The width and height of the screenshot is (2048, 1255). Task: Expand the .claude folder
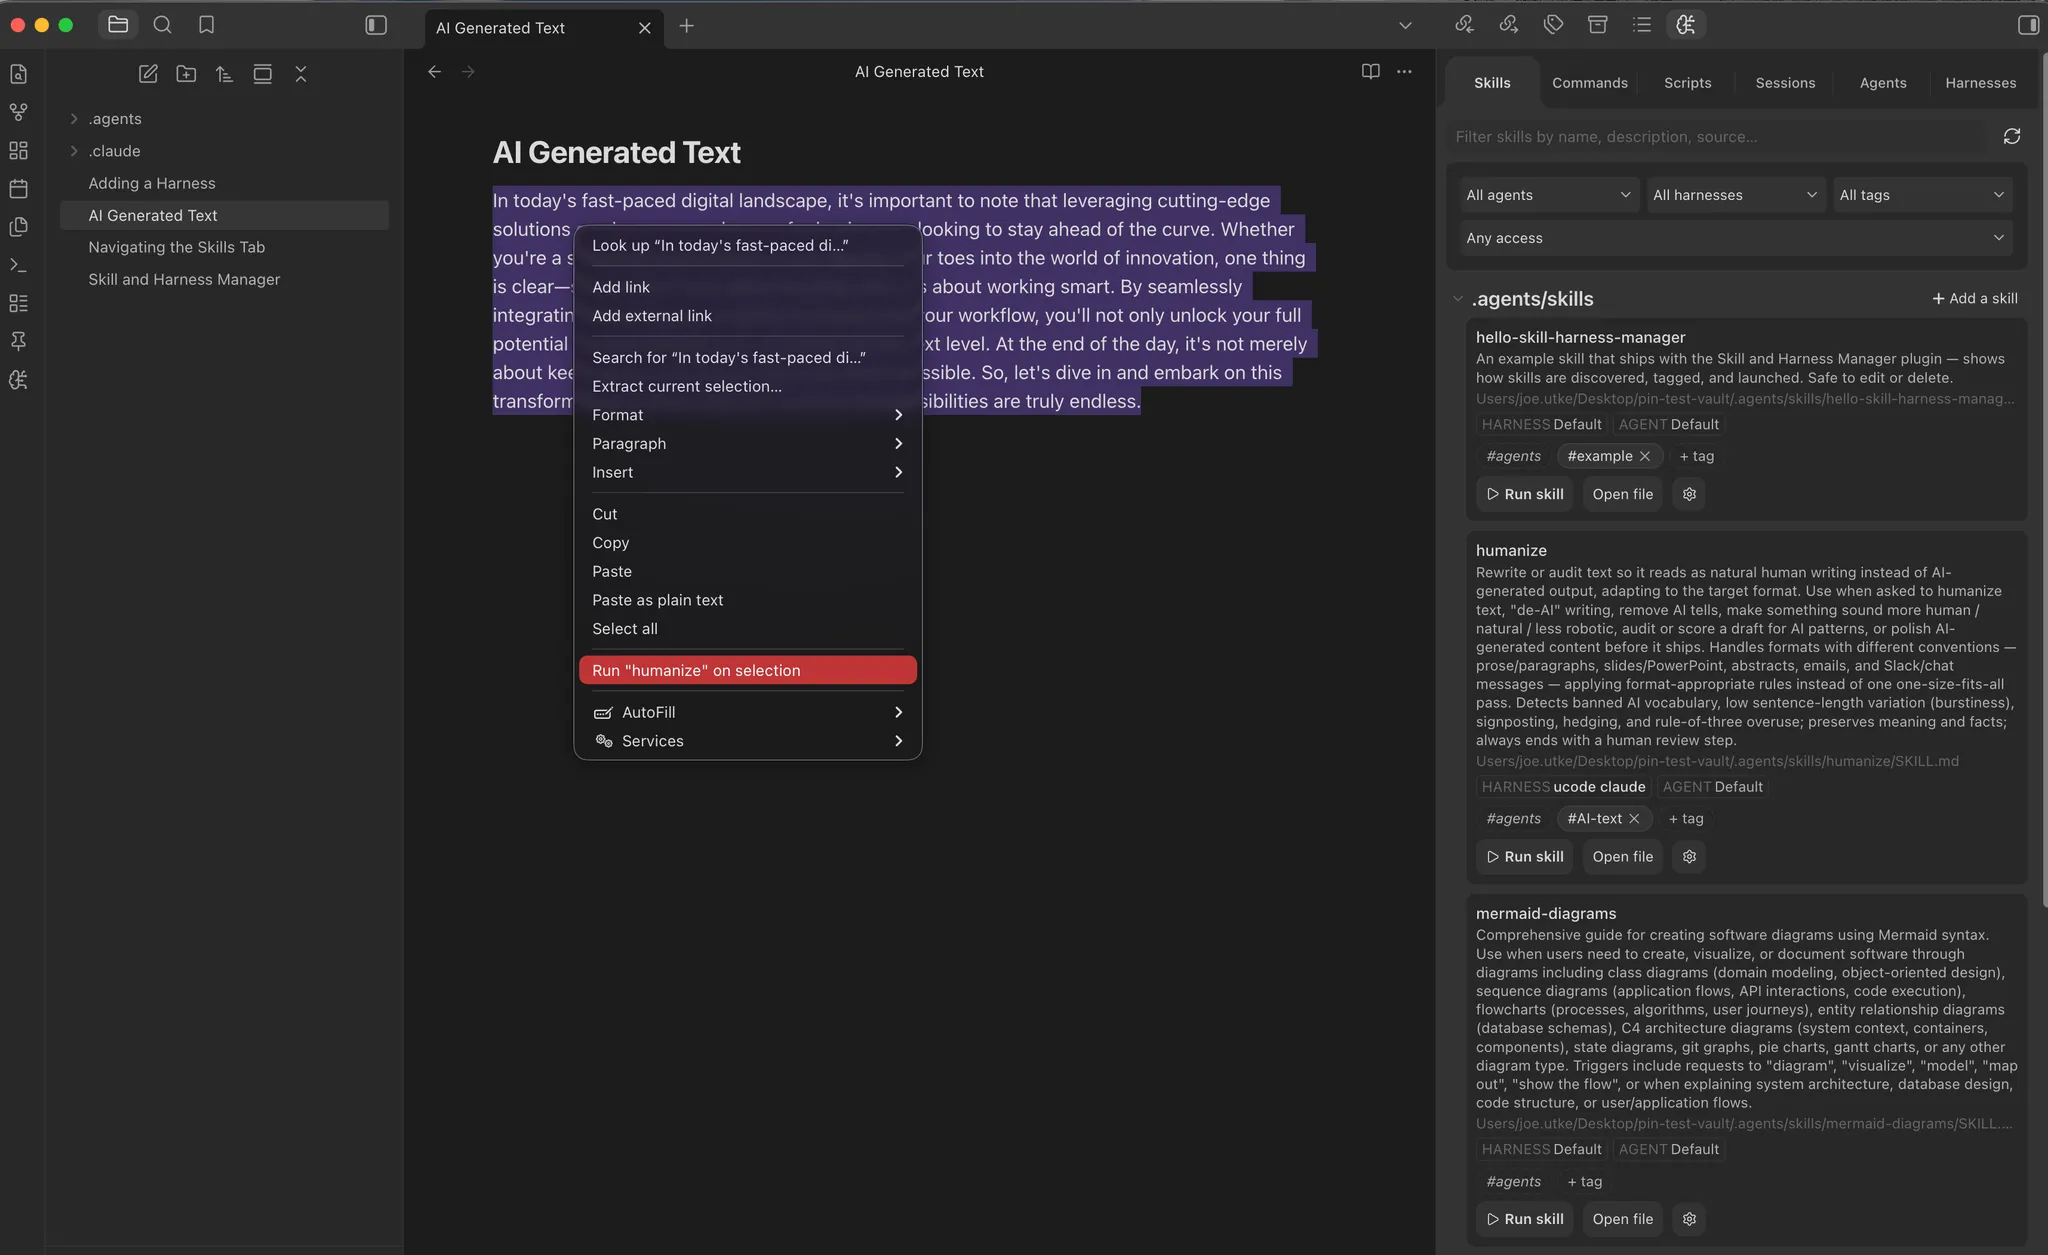point(74,151)
